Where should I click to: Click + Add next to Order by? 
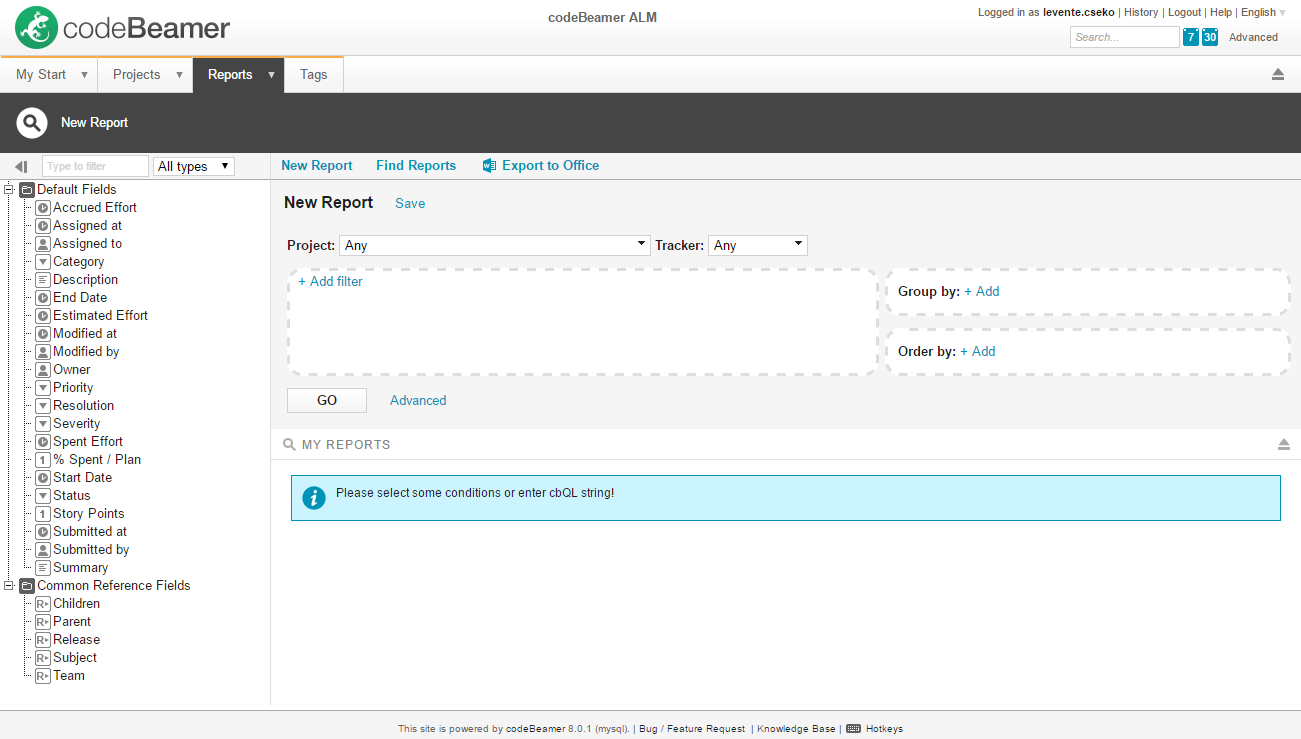[978, 352]
